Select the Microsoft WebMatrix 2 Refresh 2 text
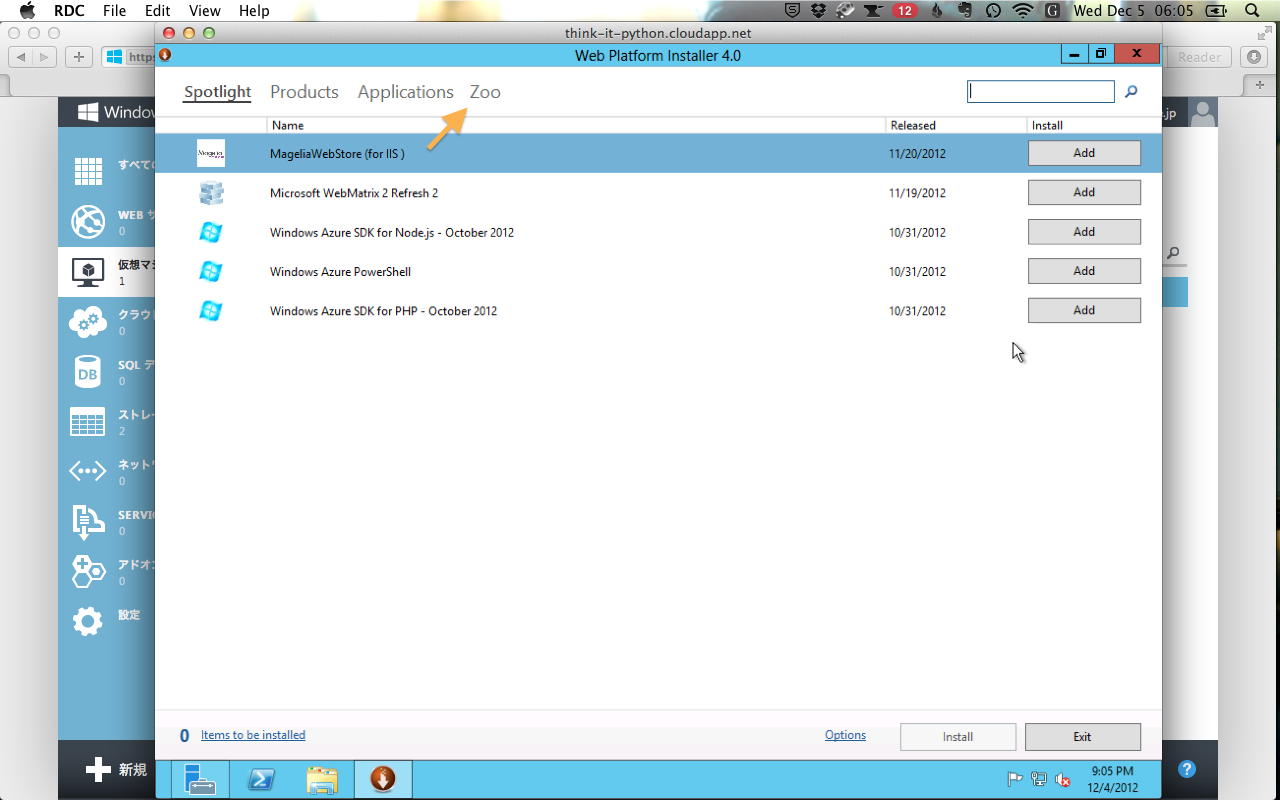 tap(354, 193)
